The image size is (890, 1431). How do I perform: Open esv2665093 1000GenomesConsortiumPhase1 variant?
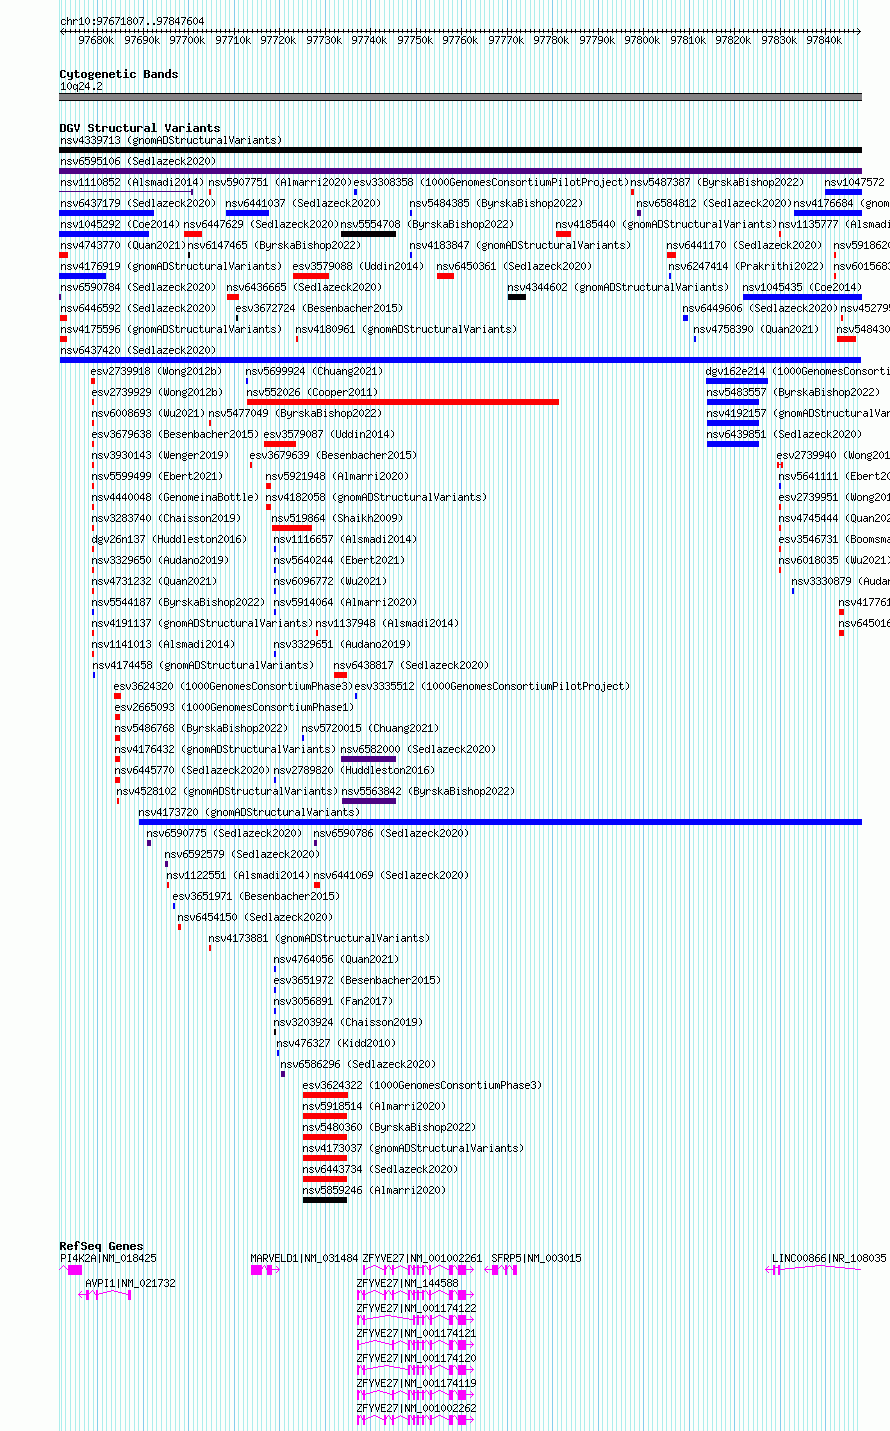[x=234, y=707]
